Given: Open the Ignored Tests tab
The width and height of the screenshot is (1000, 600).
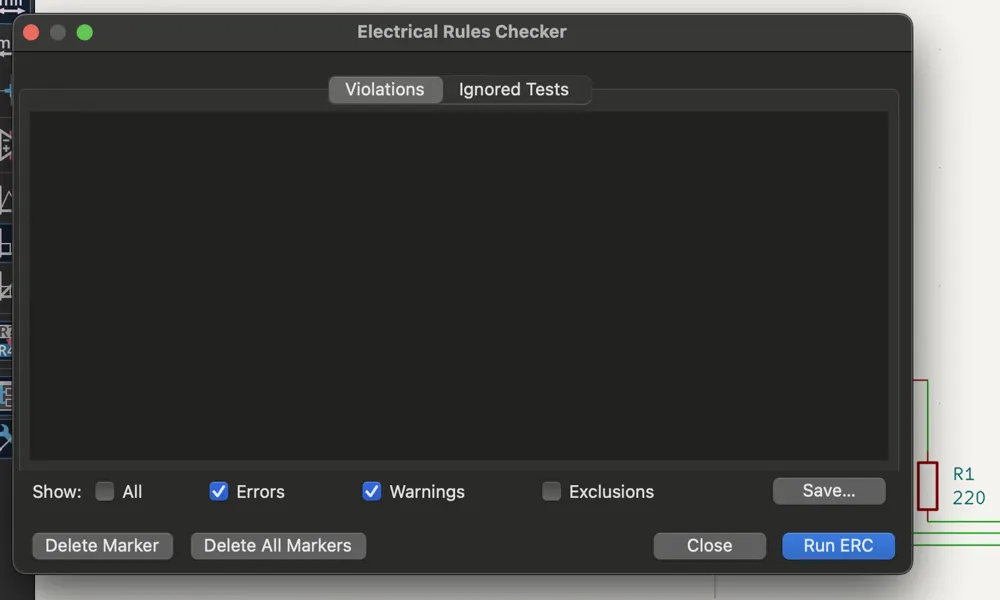Looking at the screenshot, I should pyautogui.click(x=514, y=89).
